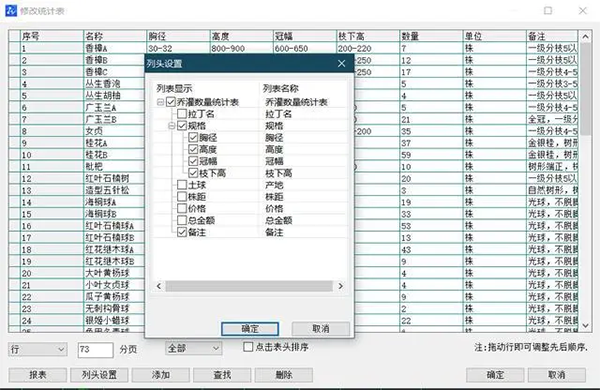Enable 点击表头排序 checkbox
Image resolution: width=600 pixels, height=390 pixels.
coord(248,347)
